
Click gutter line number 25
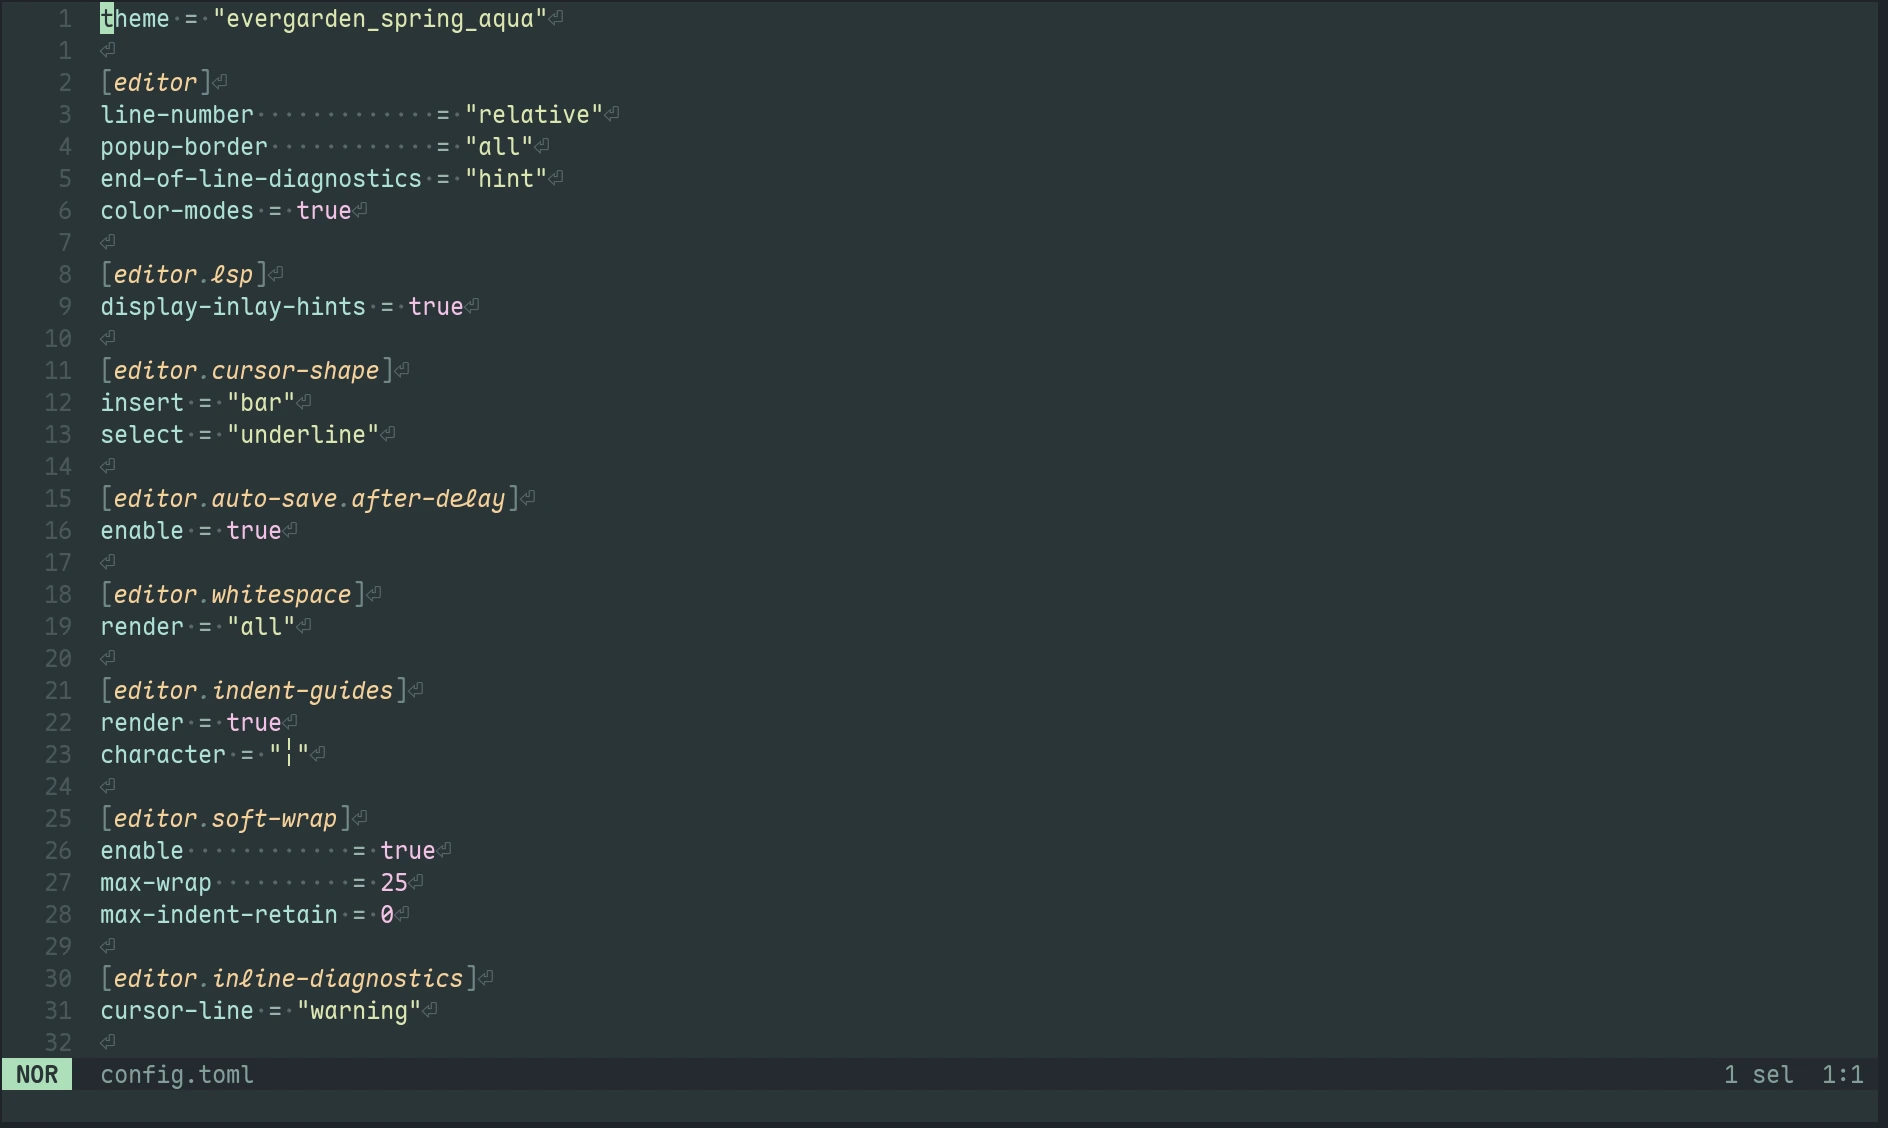point(58,819)
